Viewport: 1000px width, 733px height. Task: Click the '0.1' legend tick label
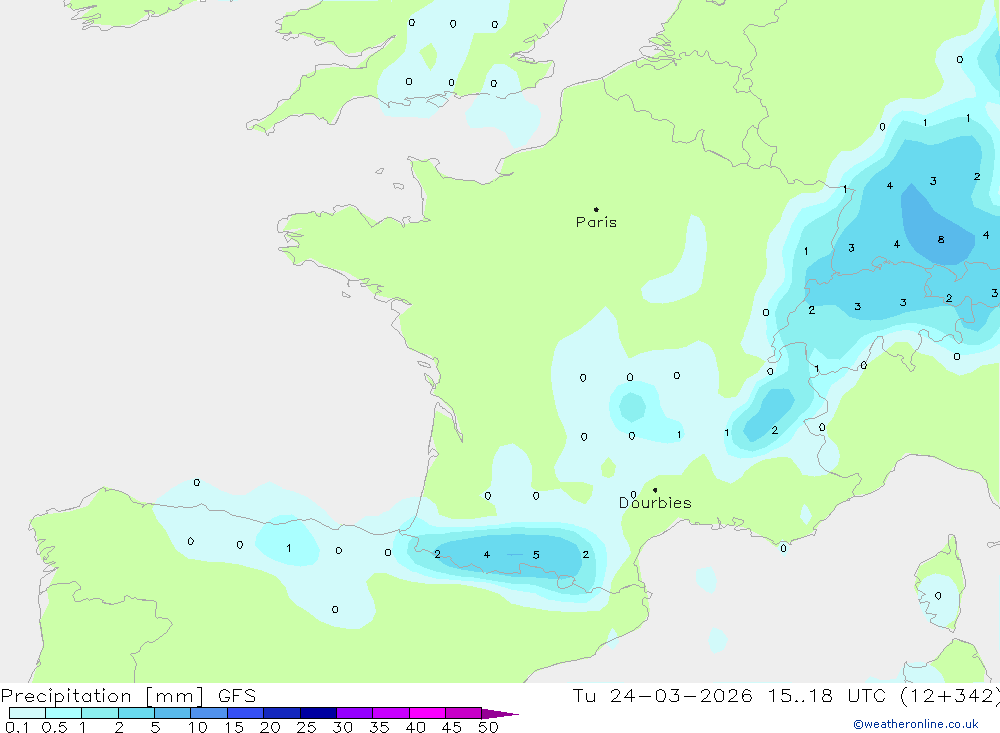click(17, 727)
